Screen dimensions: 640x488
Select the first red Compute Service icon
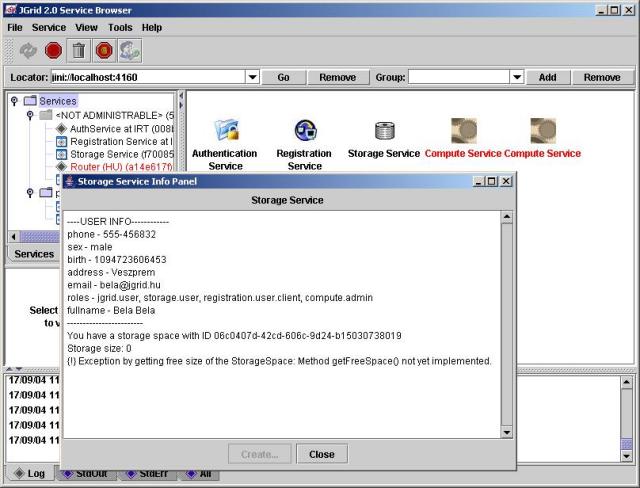click(x=463, y=130)
